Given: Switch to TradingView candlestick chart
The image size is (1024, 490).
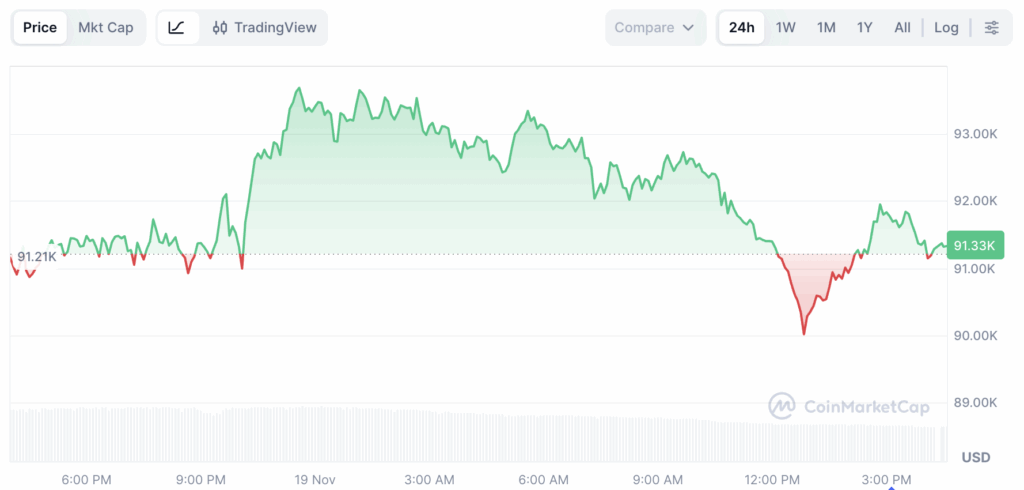Looking at the screenshot, I should [x=263, y=28].
